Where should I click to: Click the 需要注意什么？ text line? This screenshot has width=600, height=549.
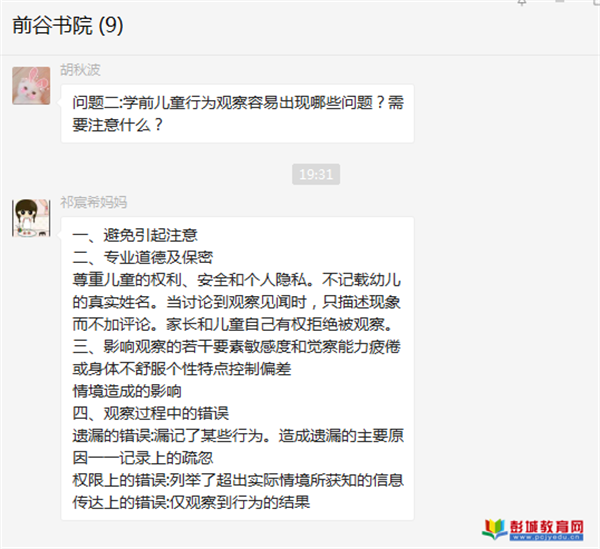click(118, 125)
